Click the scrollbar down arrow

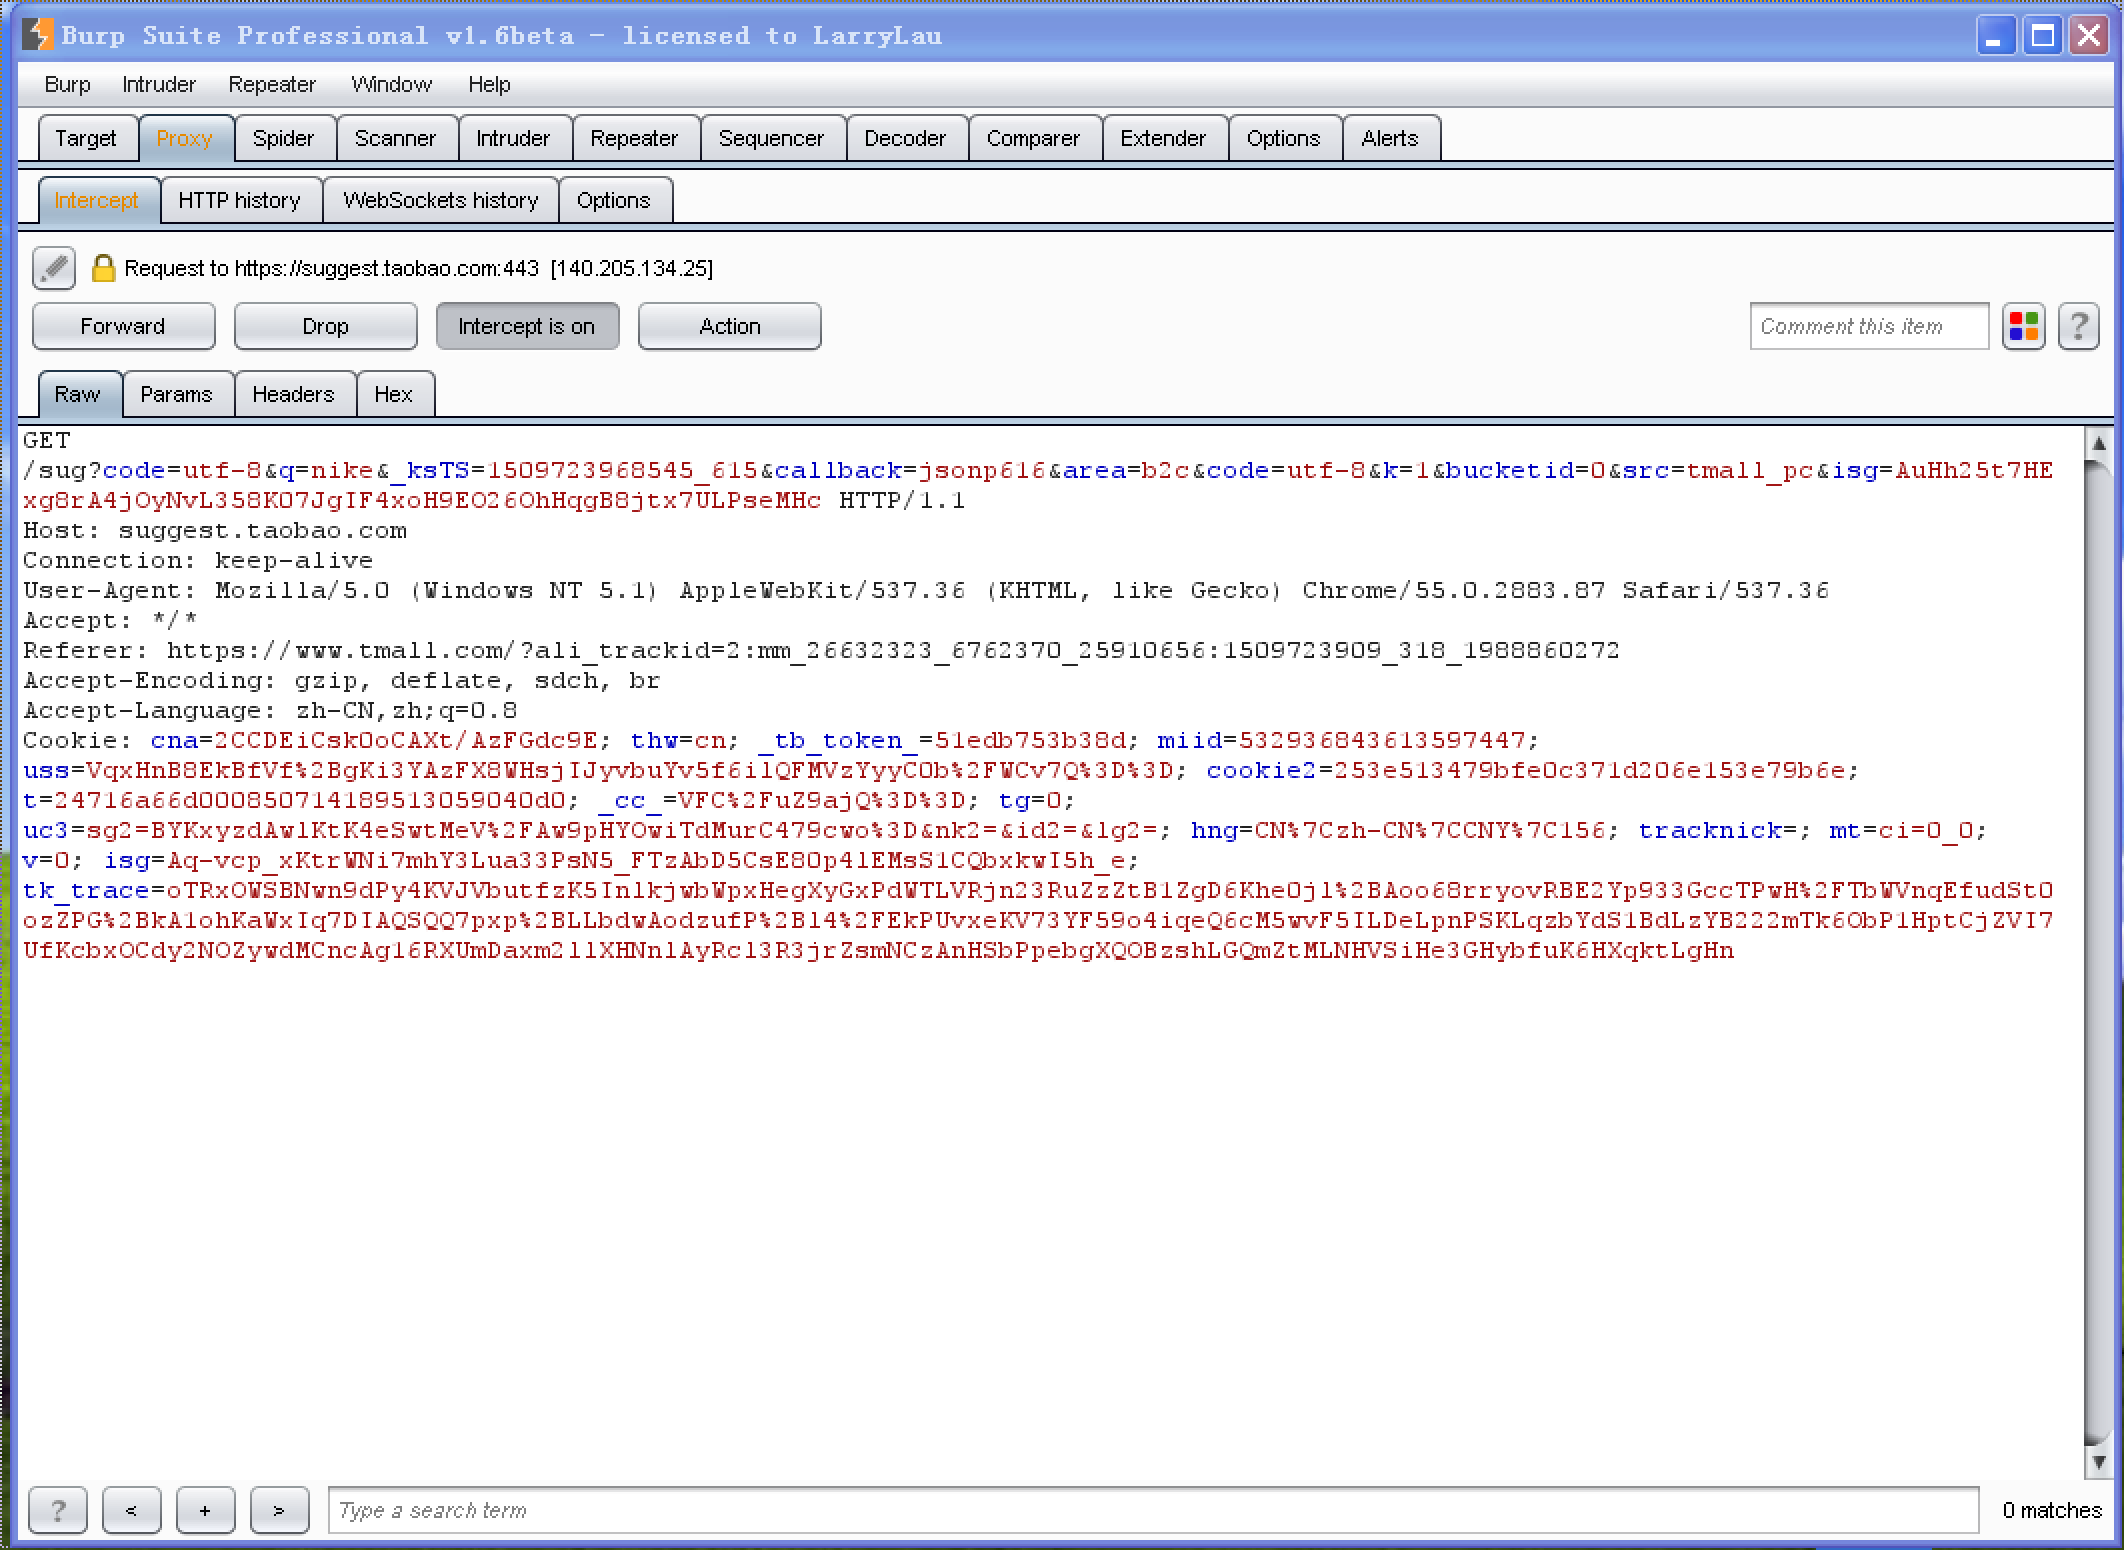(x=2098, y=1462)
